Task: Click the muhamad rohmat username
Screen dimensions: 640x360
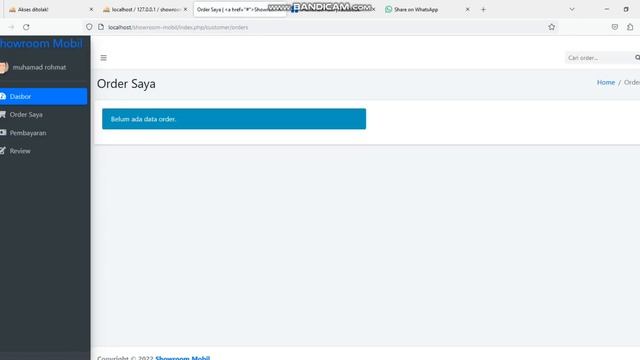Action: tap(39, 67)
